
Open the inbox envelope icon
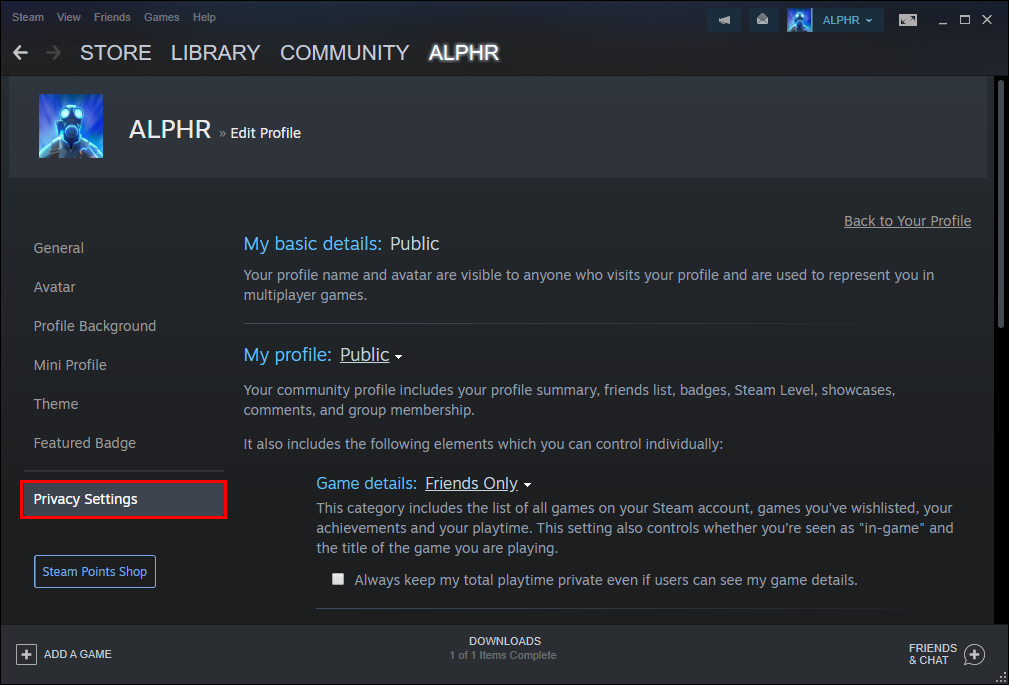coord(763,20)
